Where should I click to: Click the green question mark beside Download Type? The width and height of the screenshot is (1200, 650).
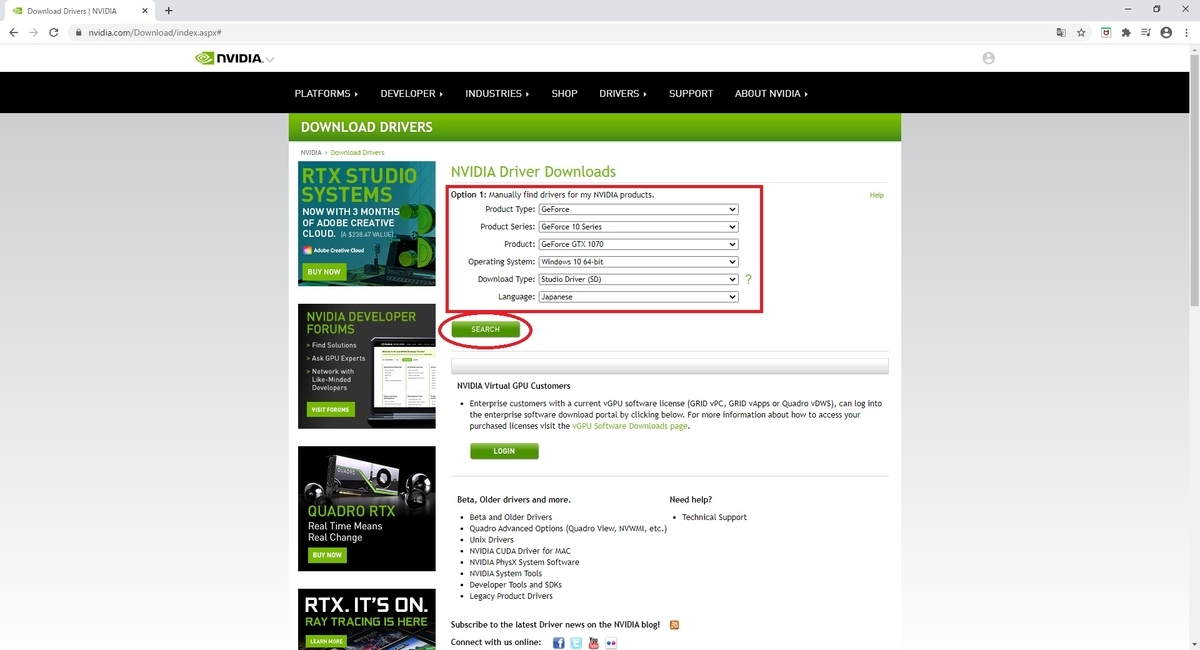click(748, 280)
